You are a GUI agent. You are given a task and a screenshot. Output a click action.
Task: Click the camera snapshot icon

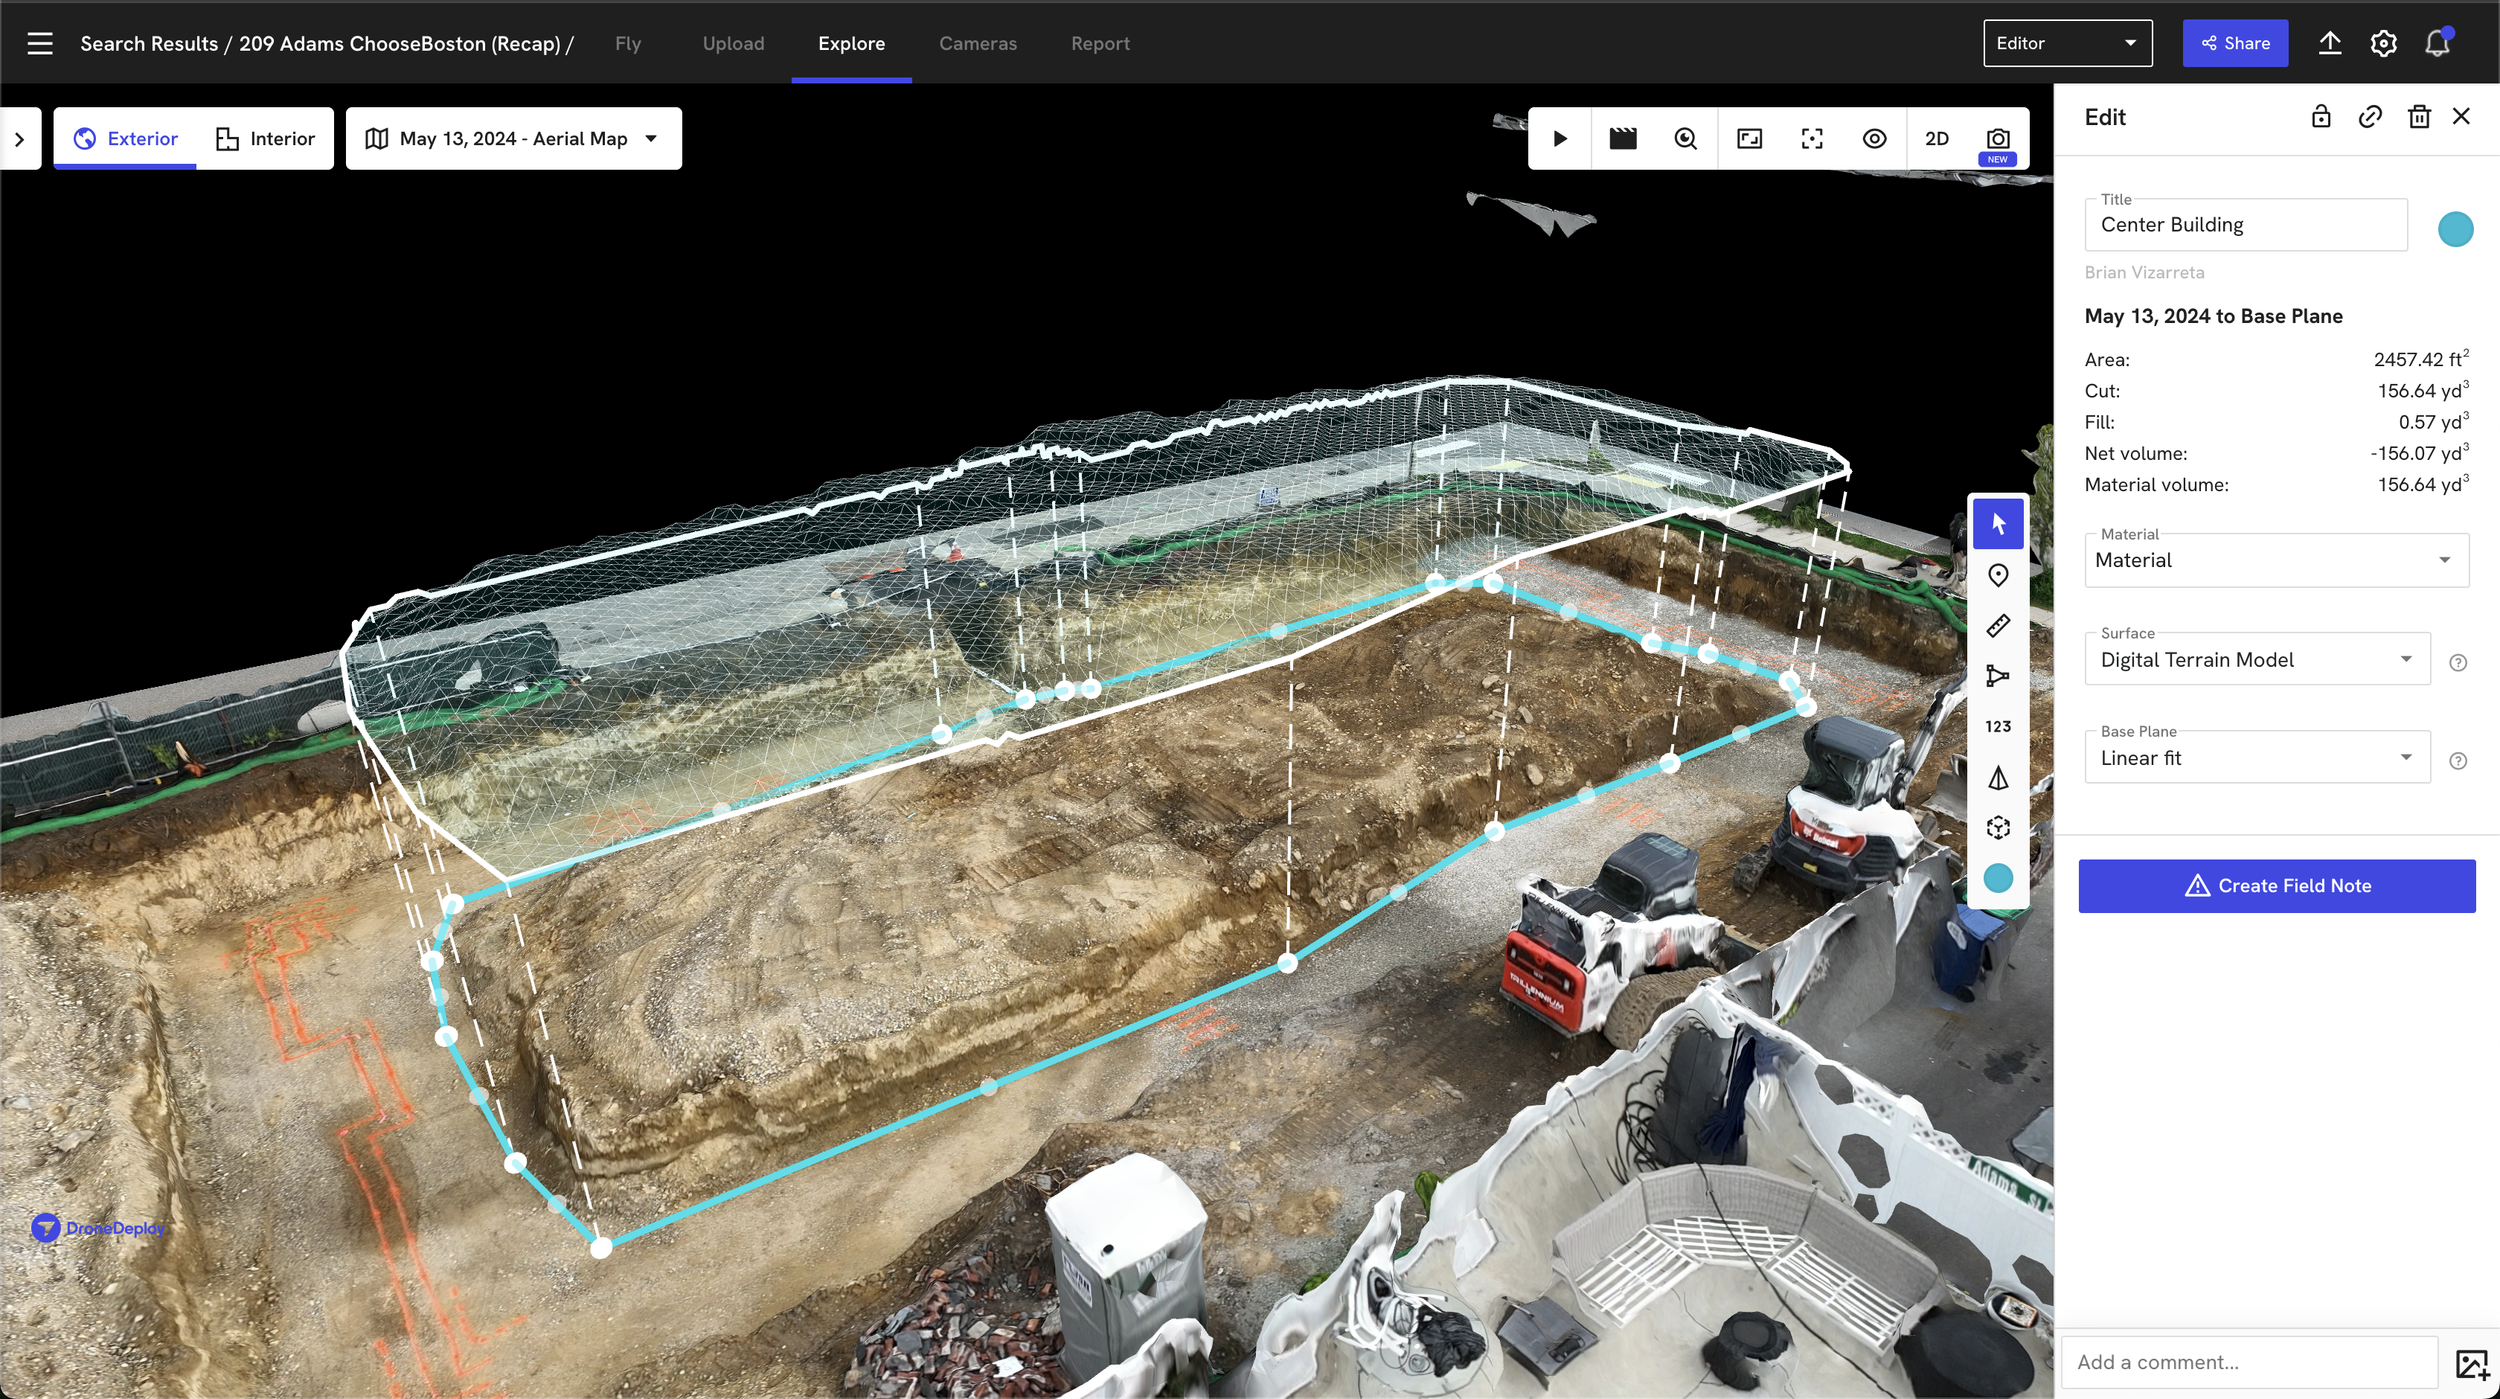click(1997, 138)
